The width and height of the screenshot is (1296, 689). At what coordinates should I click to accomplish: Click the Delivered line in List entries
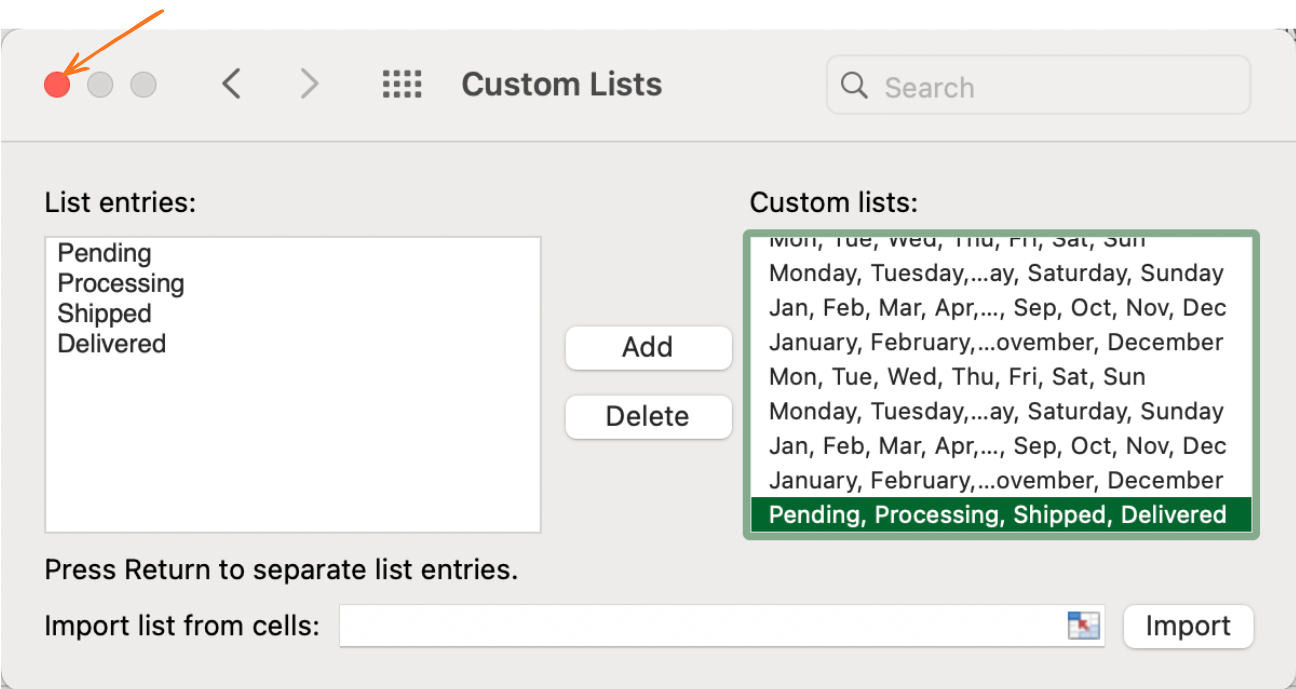tap(112, 343)
